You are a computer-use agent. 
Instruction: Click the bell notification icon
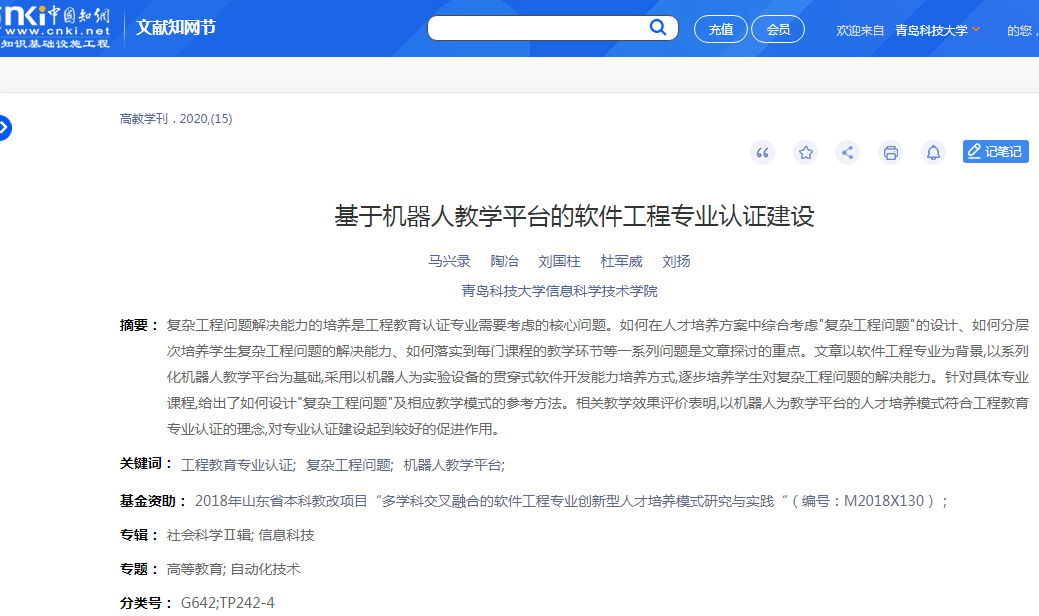(933, 152)
